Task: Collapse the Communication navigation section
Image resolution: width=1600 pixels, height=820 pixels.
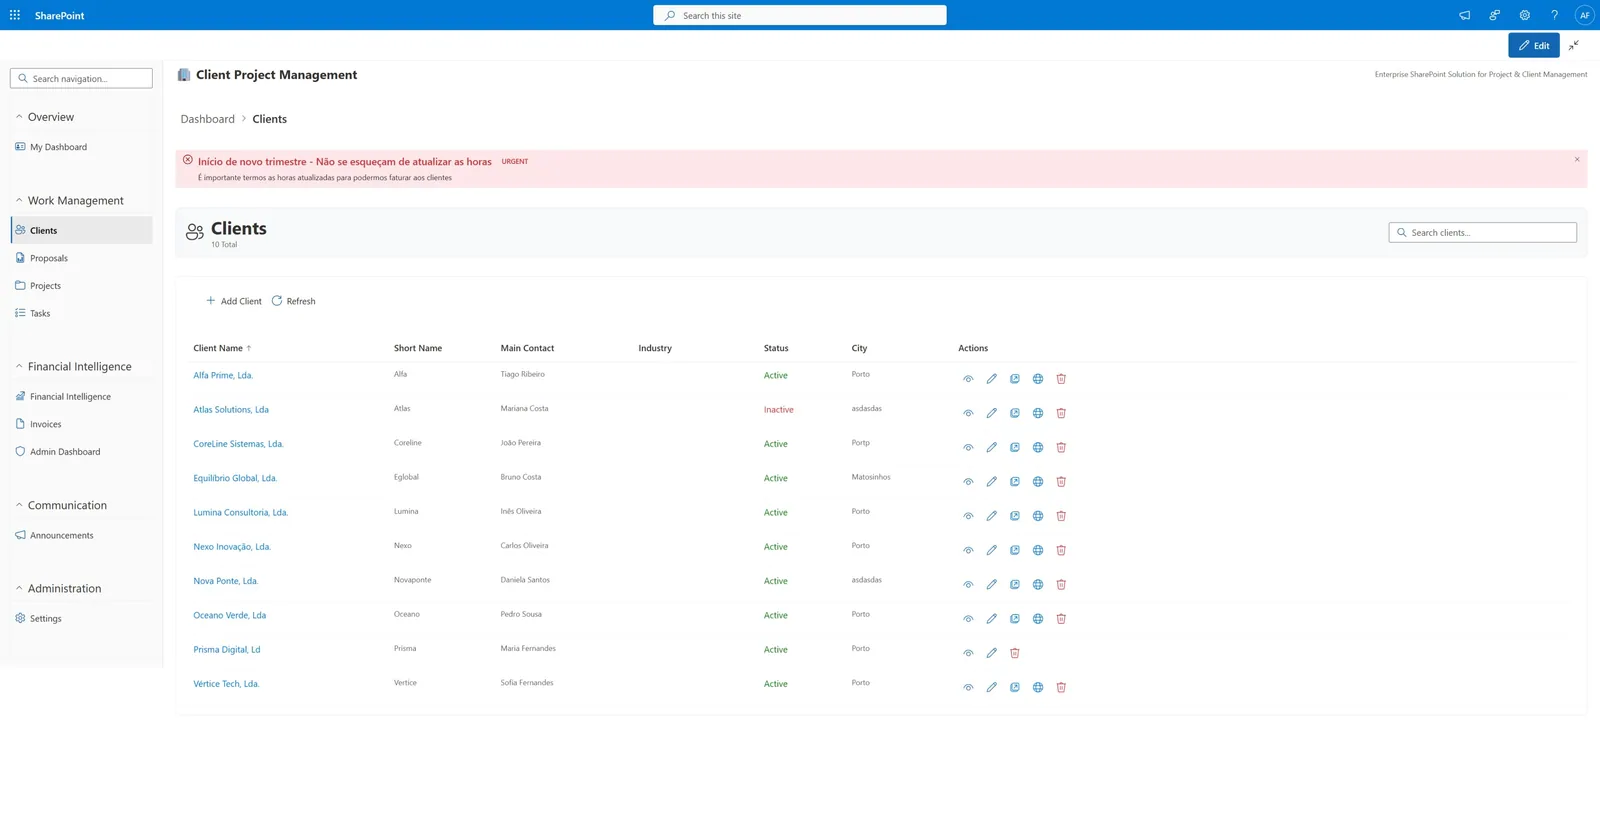Action: (x=19, y=505)
